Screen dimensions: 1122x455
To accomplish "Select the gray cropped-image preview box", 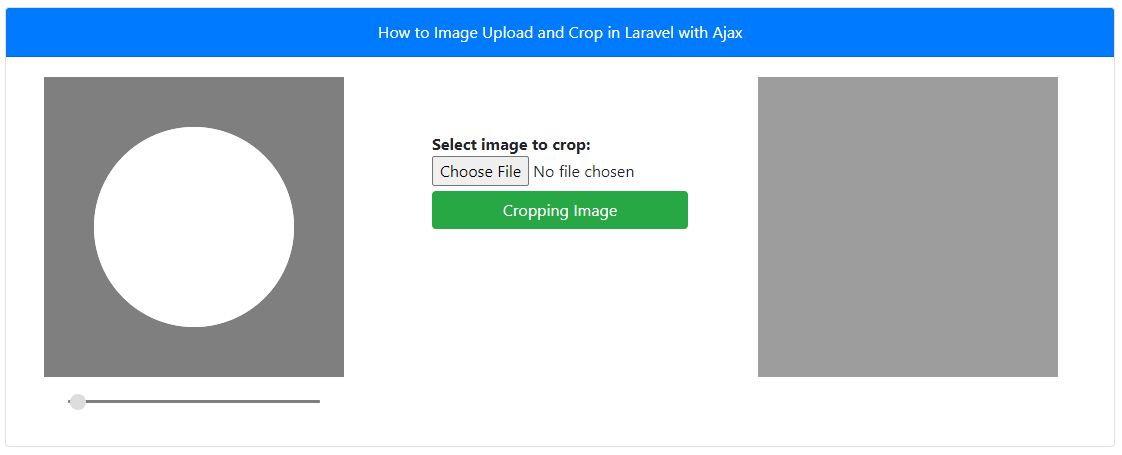I will (907, 227).
